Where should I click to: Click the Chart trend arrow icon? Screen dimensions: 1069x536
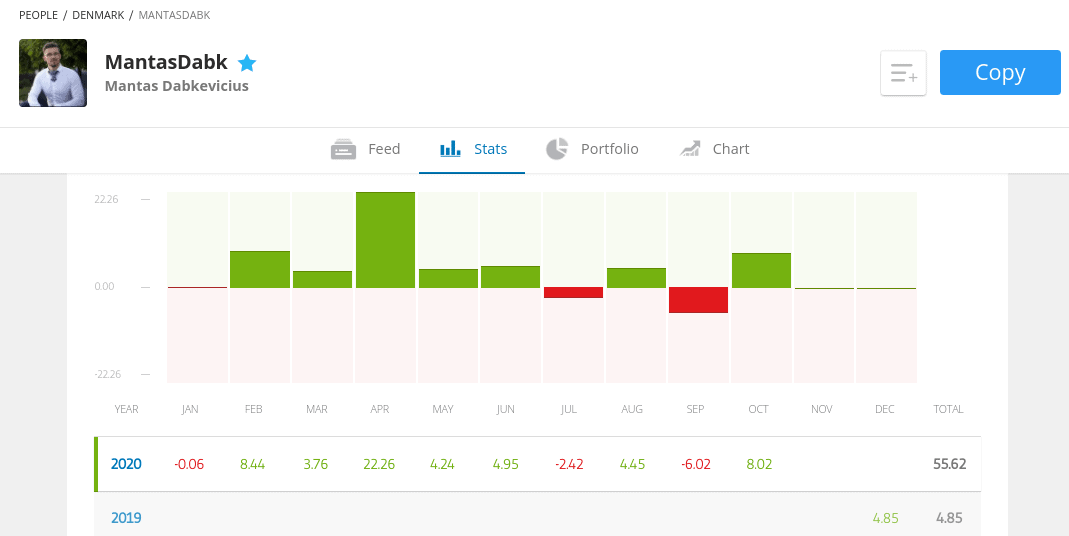[x=690, y=149]
